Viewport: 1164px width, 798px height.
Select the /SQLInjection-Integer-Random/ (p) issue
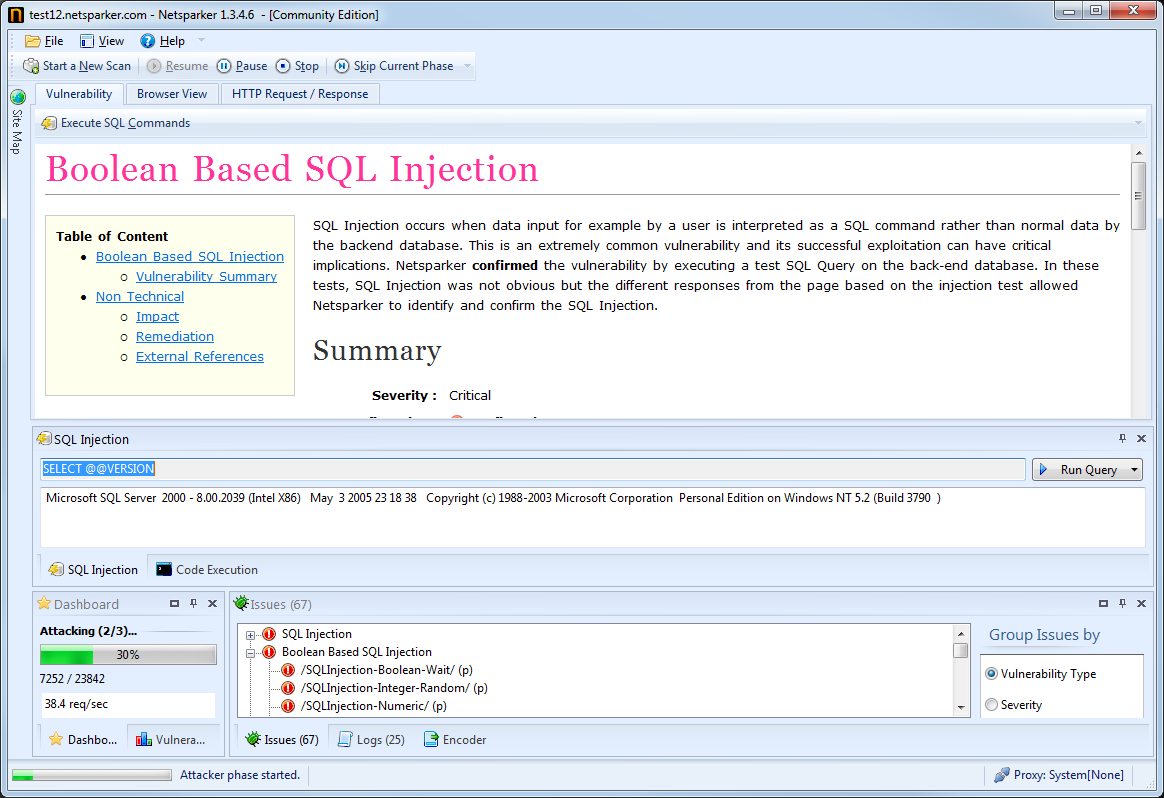pyautogui.click(x=394, y=688)
